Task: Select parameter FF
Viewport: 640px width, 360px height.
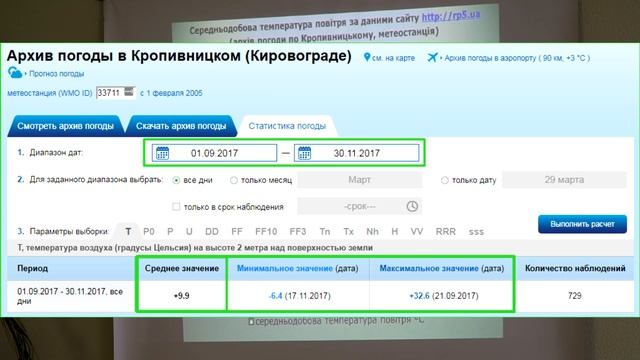Action: point(237,231)
